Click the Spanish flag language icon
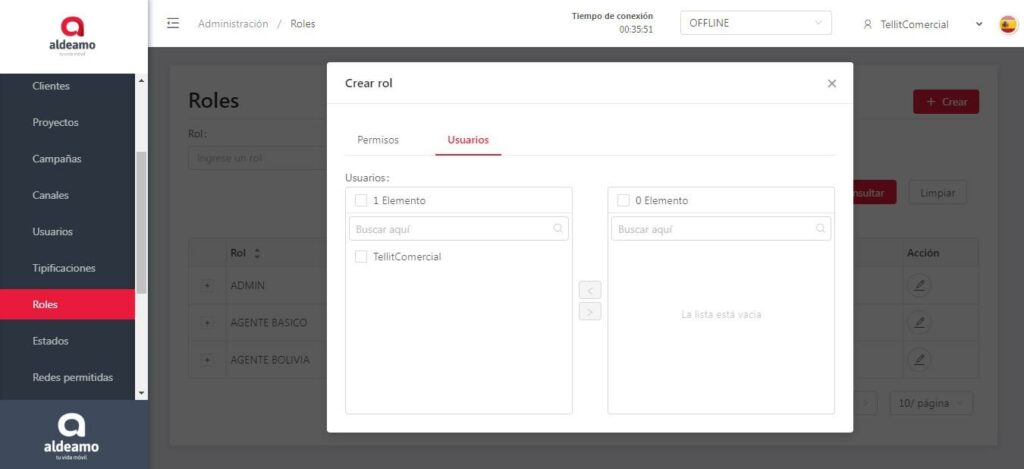This screenshot has width=1024, height=469. coord(1008,24)
